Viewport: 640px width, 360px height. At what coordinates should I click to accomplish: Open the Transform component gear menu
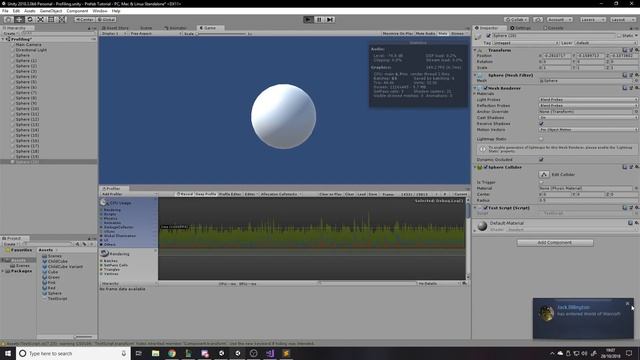tap(636, 50)
